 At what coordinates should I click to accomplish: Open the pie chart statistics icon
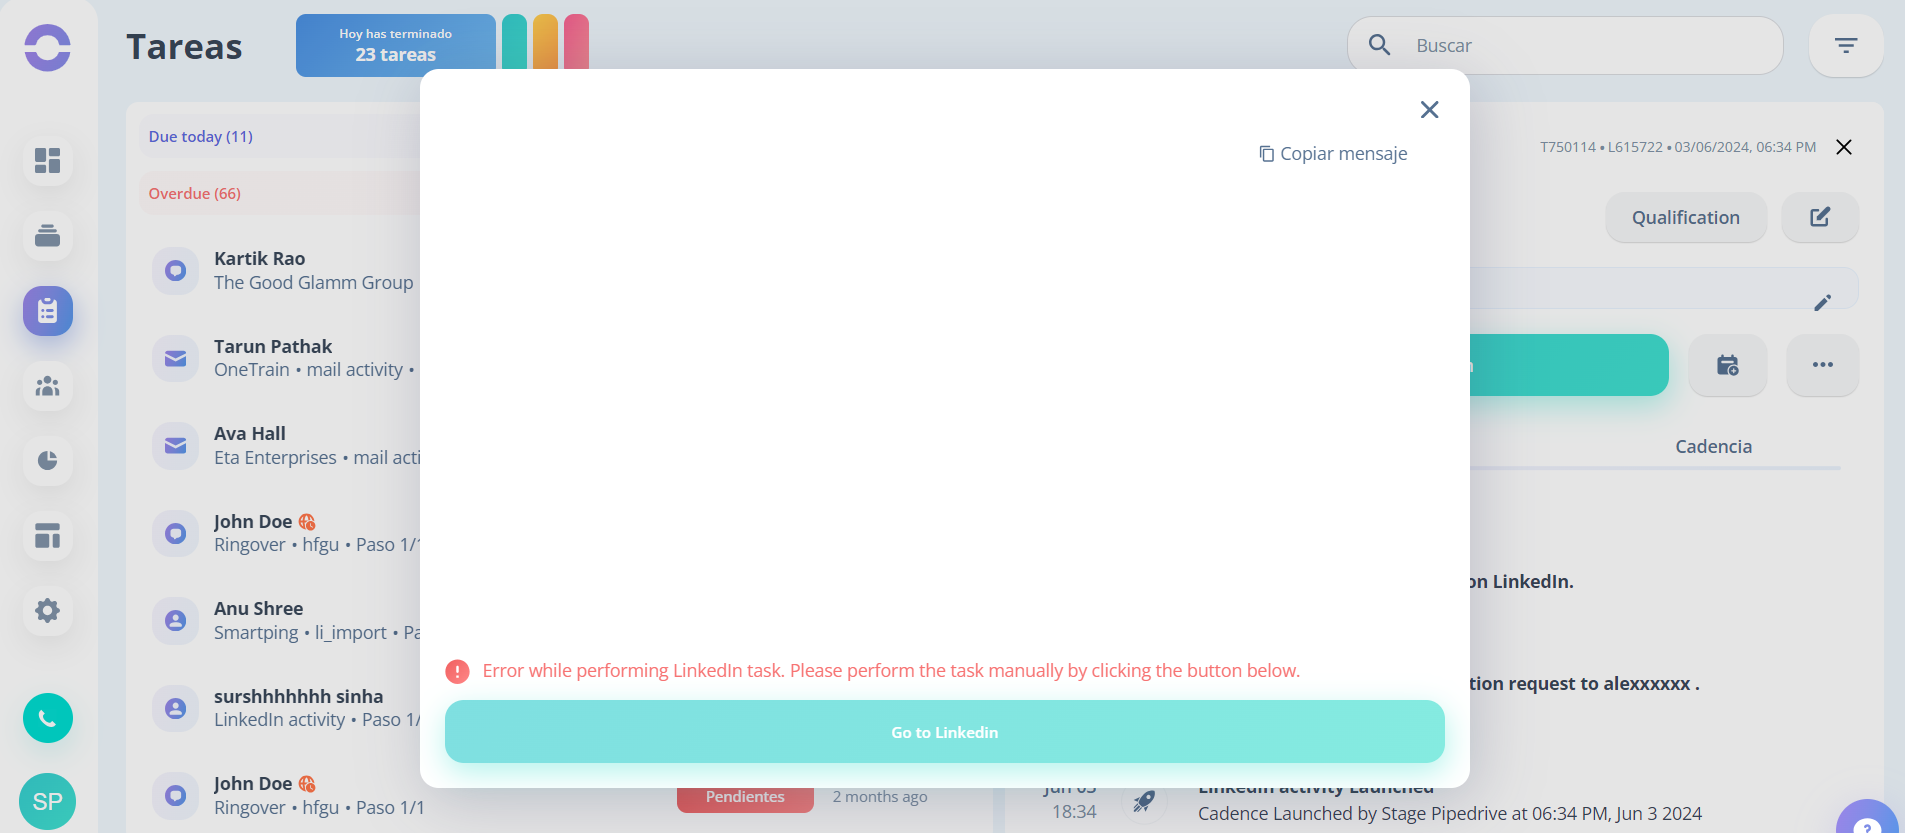(48, 461)
